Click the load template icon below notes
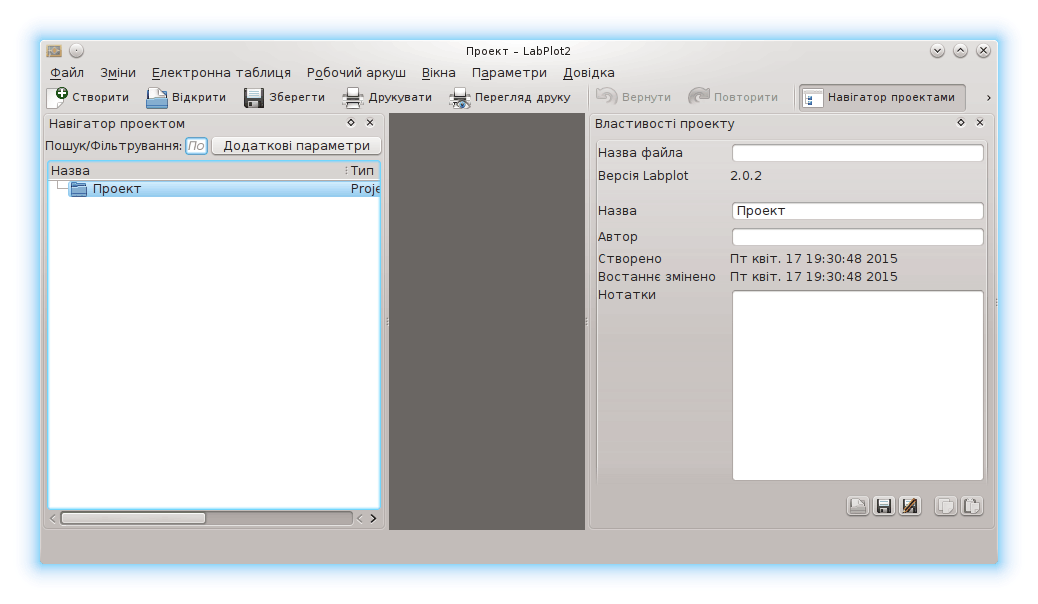 [x=857, y=506]
